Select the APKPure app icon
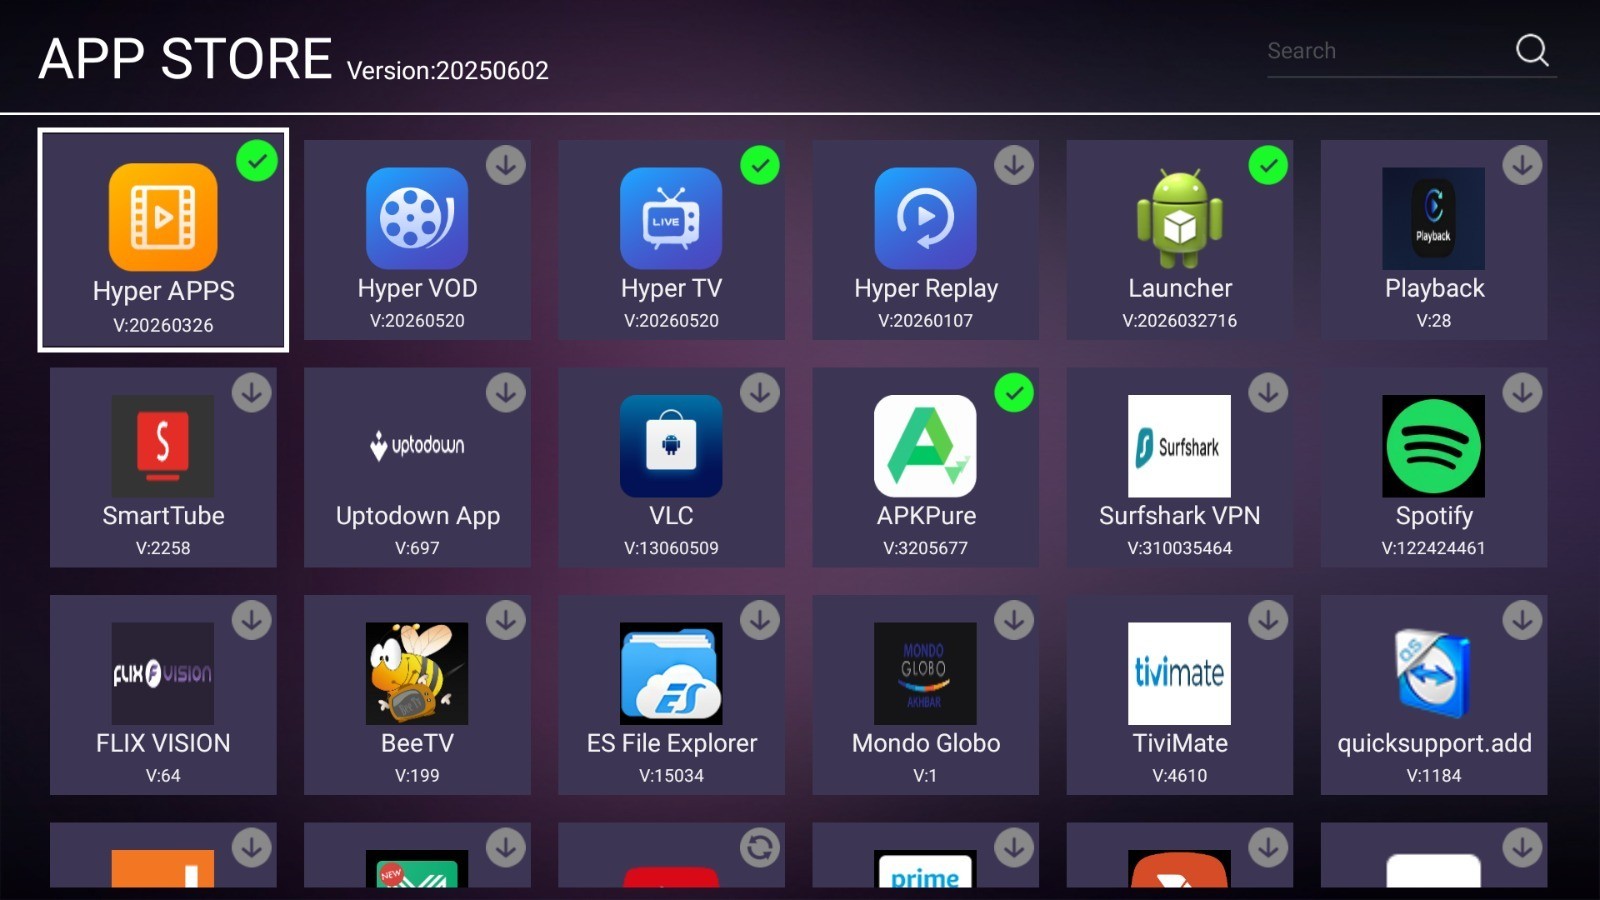The height and width of the screenshot is (900, 1600). 925,446
